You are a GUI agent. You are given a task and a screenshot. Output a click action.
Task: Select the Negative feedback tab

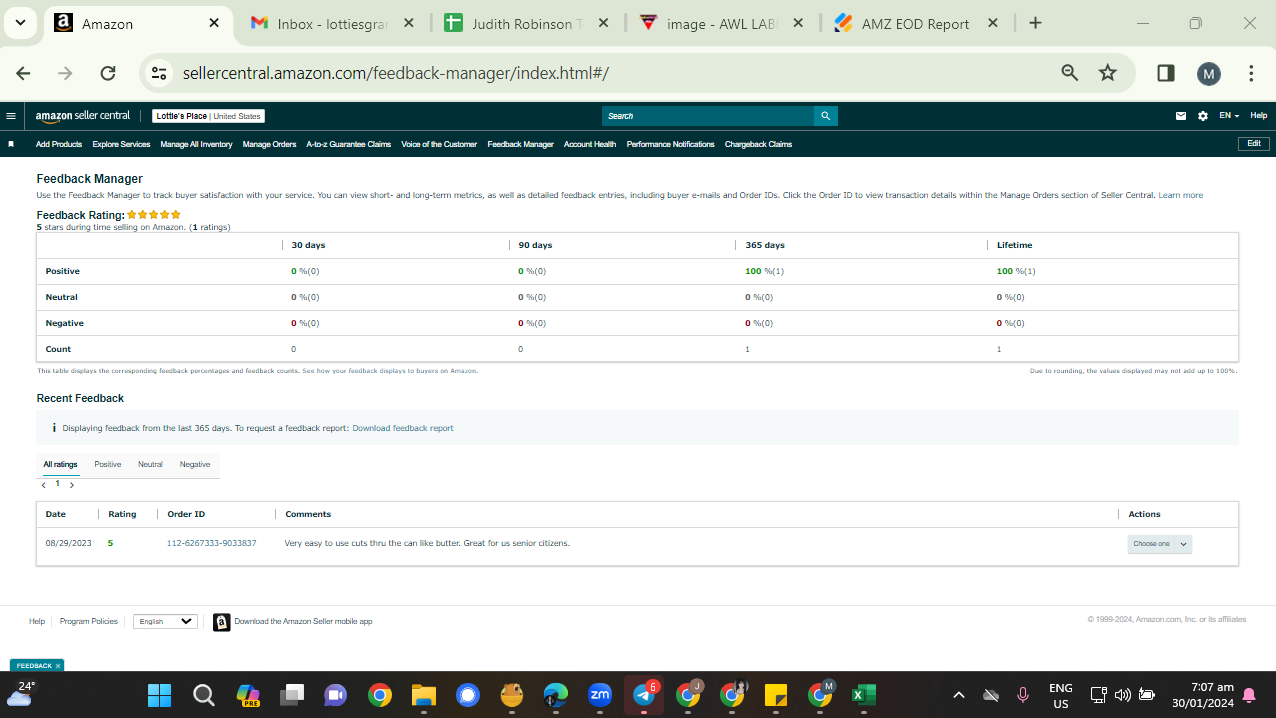[195, 465]
